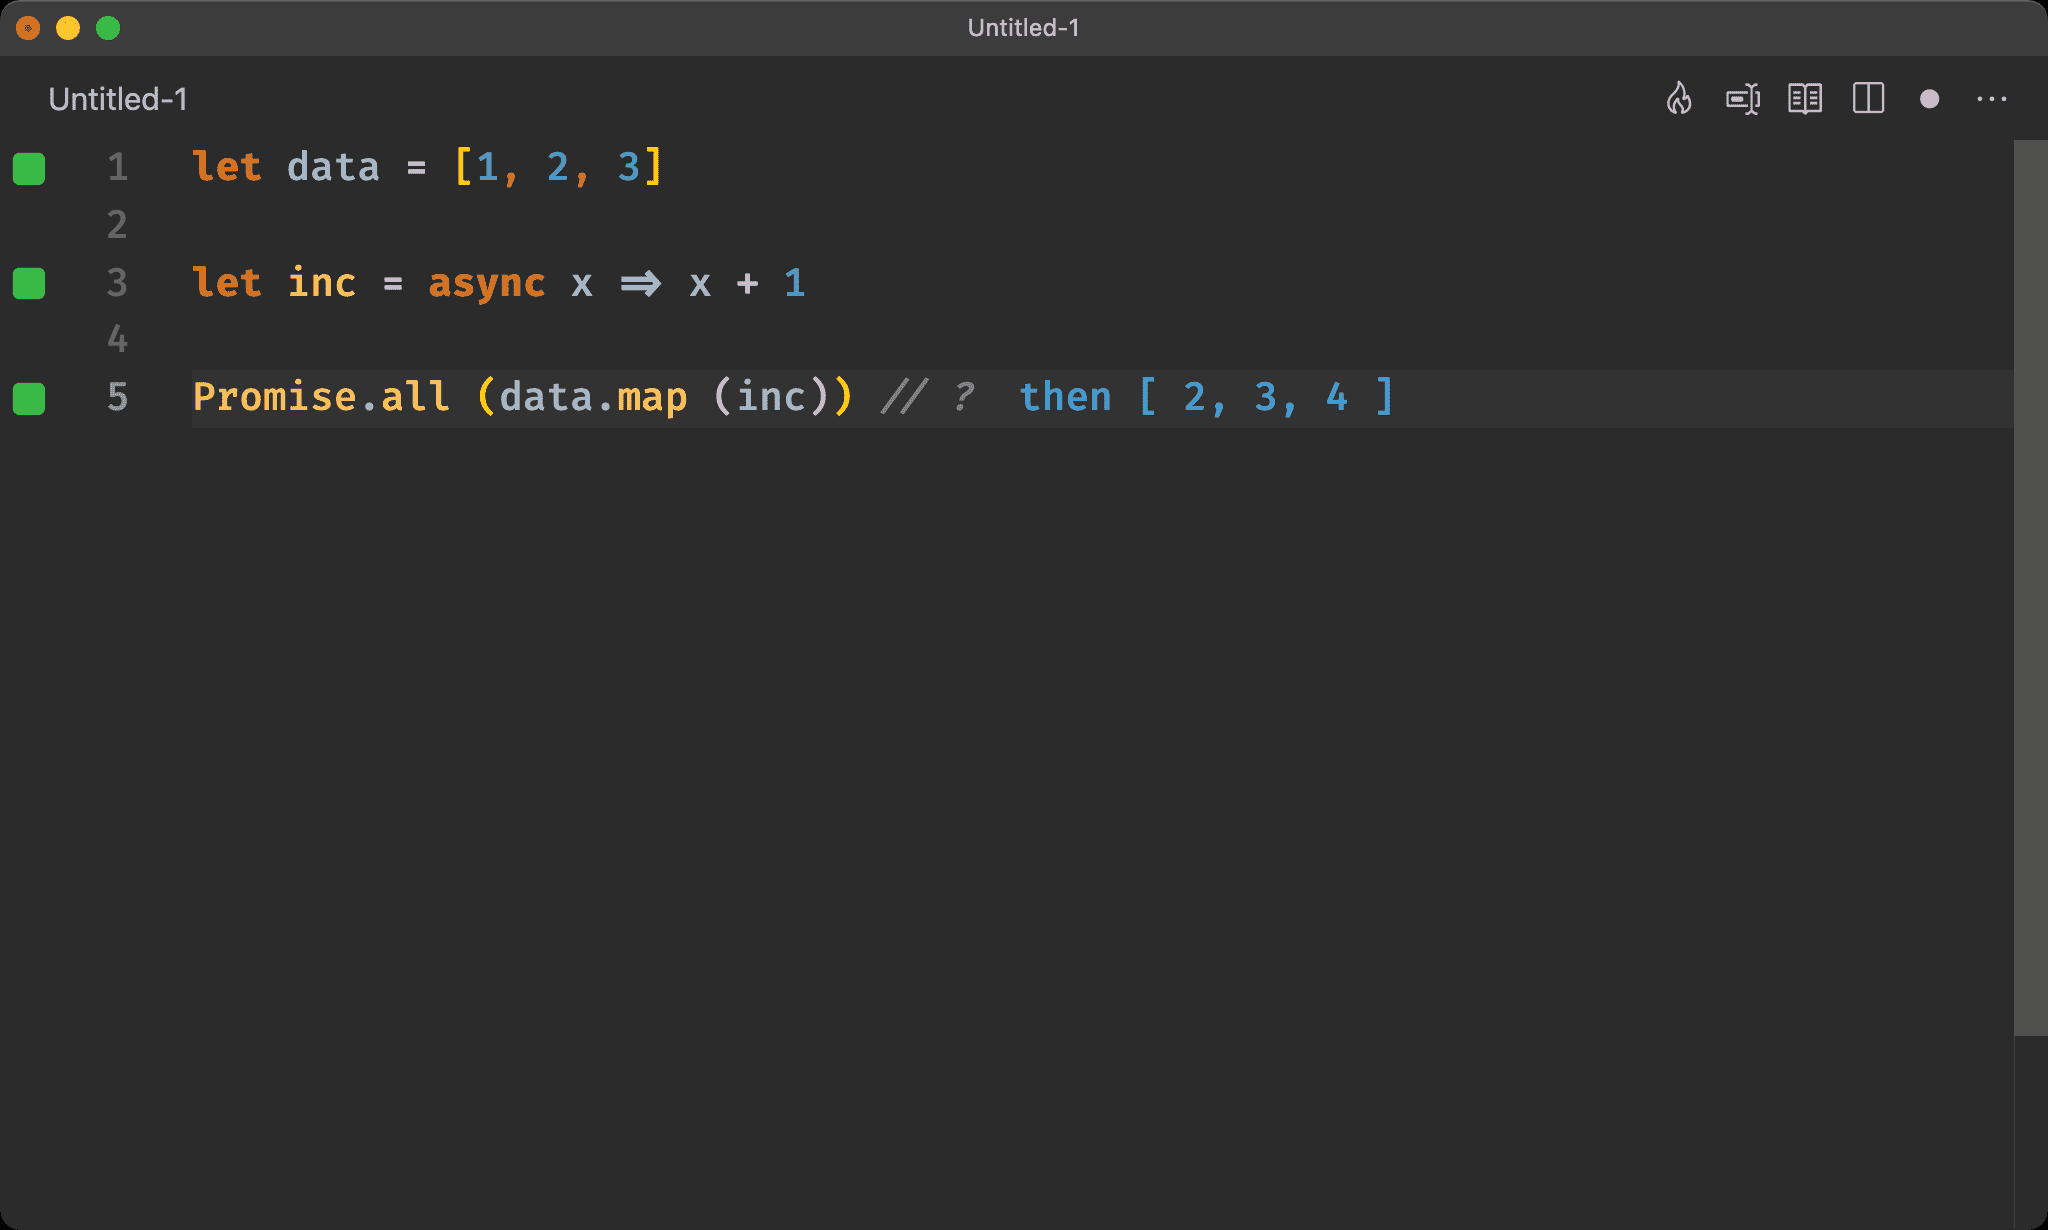2048x1230 pixels.
Task: Click green coverage marker on line 3
Action: pos(29,284)
